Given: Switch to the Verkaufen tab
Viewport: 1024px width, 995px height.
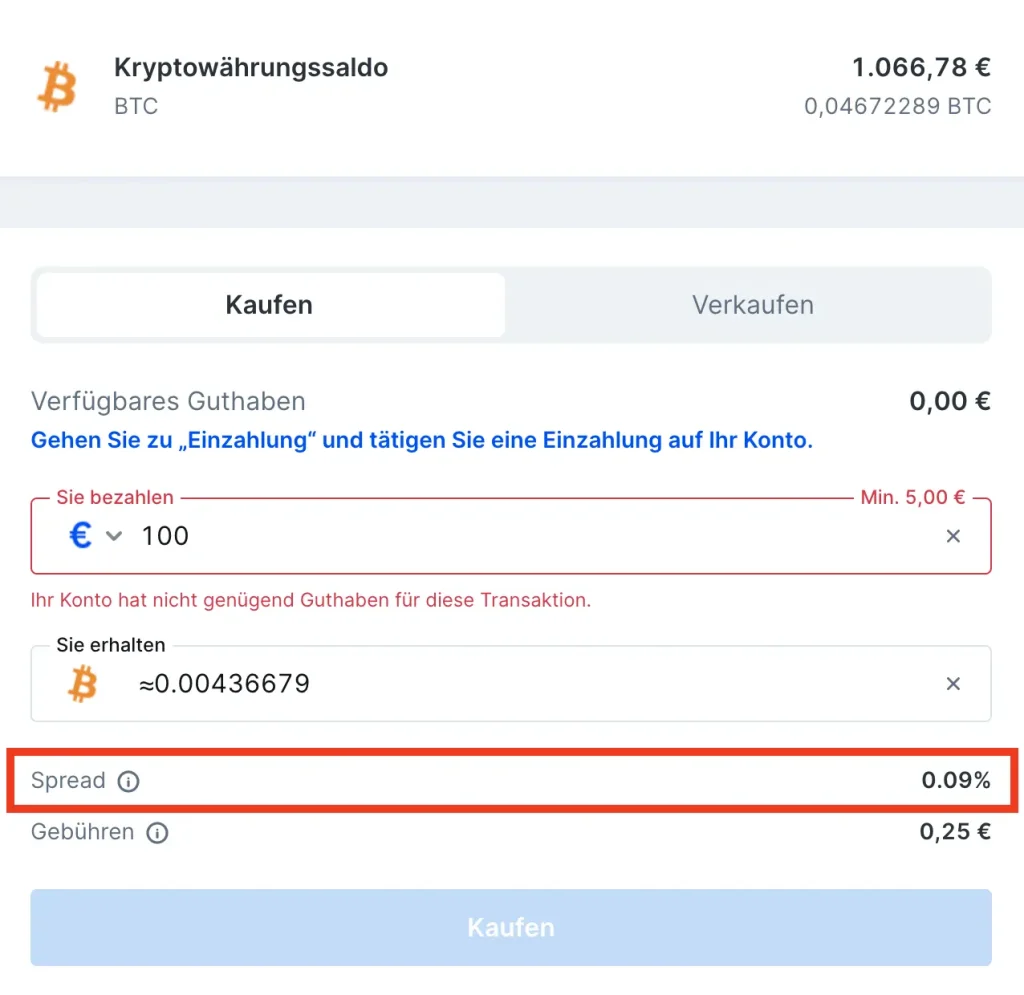Looking at the screenshot, I should tap(752, 305).
